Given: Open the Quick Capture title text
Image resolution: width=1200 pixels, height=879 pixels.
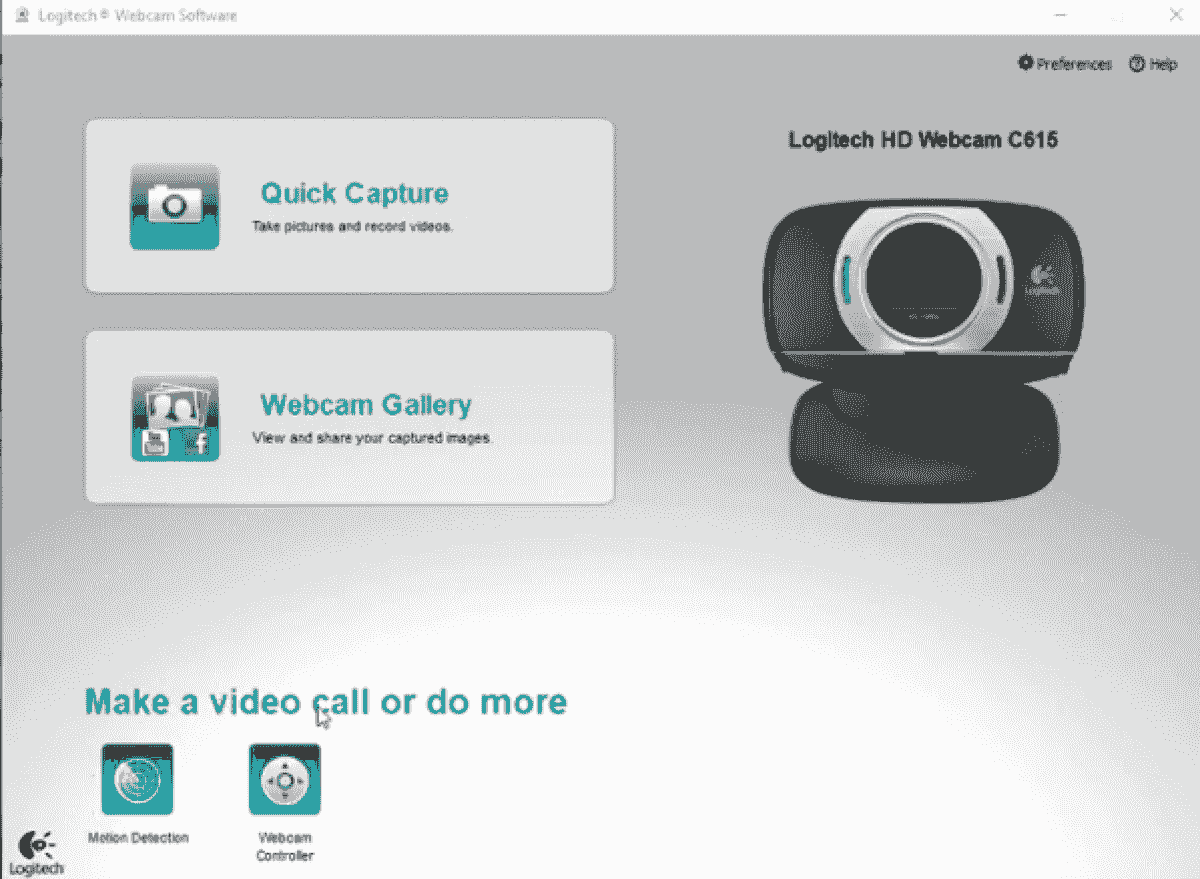Looking at the screenshot, I should pos(355,193).
